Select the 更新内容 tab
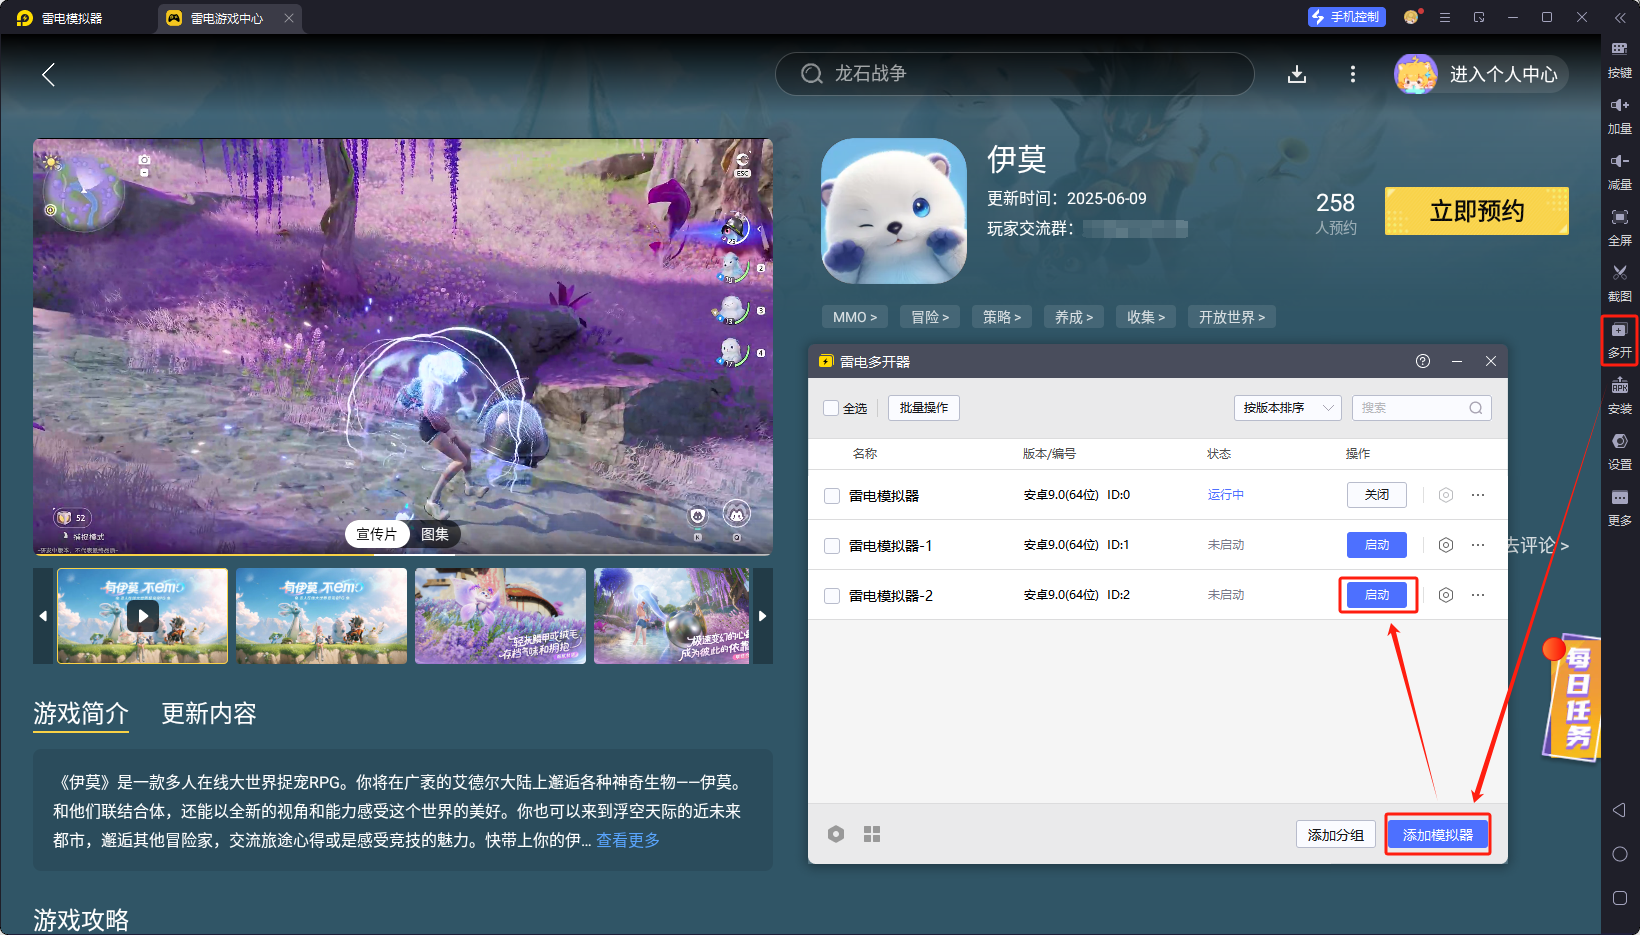Viewport: 1640px width, 935px height. pyautogui.click(x=209, y=713)
